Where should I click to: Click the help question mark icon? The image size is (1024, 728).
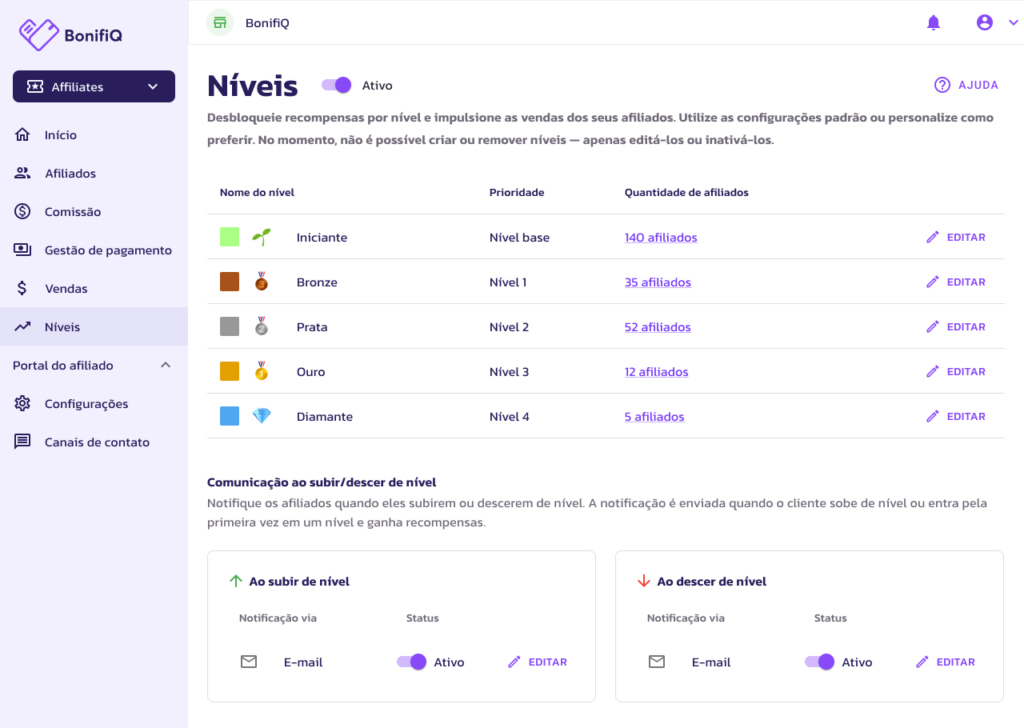click(x=942, y=85)
